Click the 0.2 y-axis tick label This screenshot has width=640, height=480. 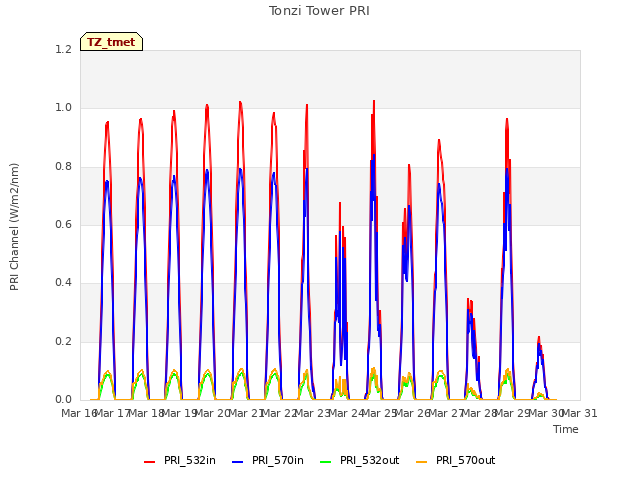[x=64, y=341]
